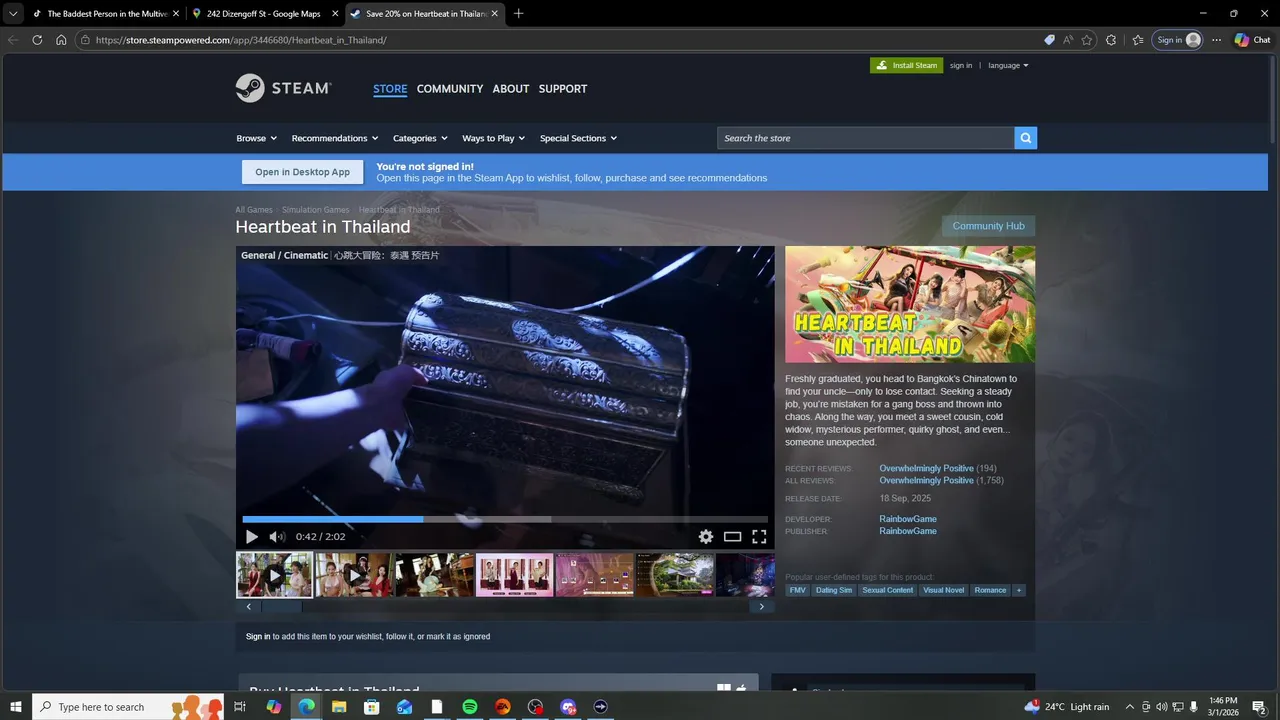
Task: Expand the Recommendations dropdown
Action: pos(335,138)
